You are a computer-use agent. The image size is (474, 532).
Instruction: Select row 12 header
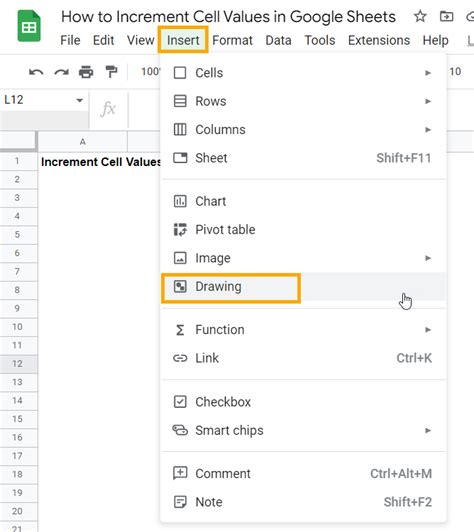coord(18,363)
